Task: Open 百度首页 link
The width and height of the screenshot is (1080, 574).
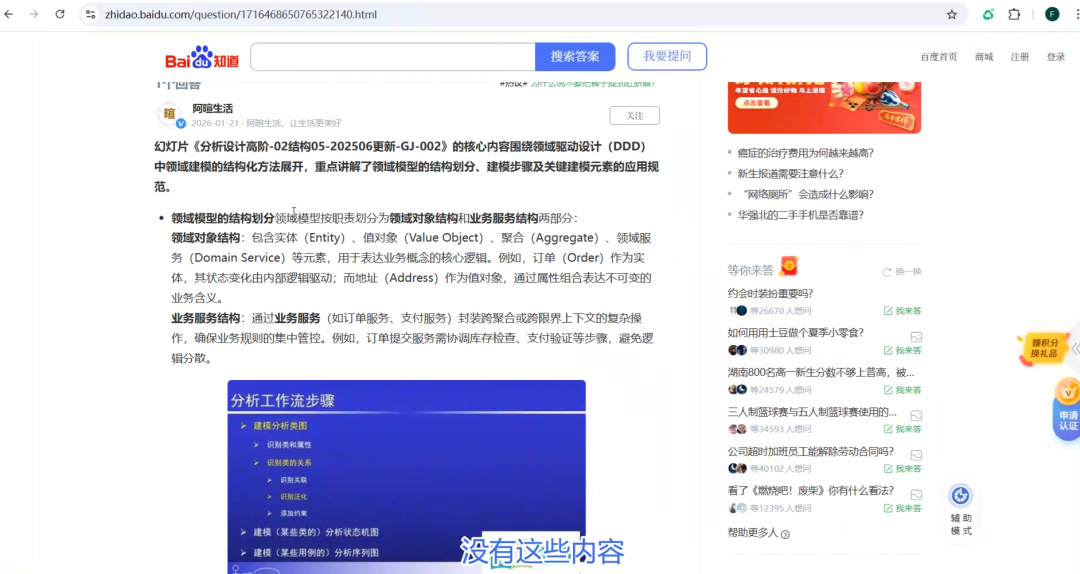Action: (939, 57)
